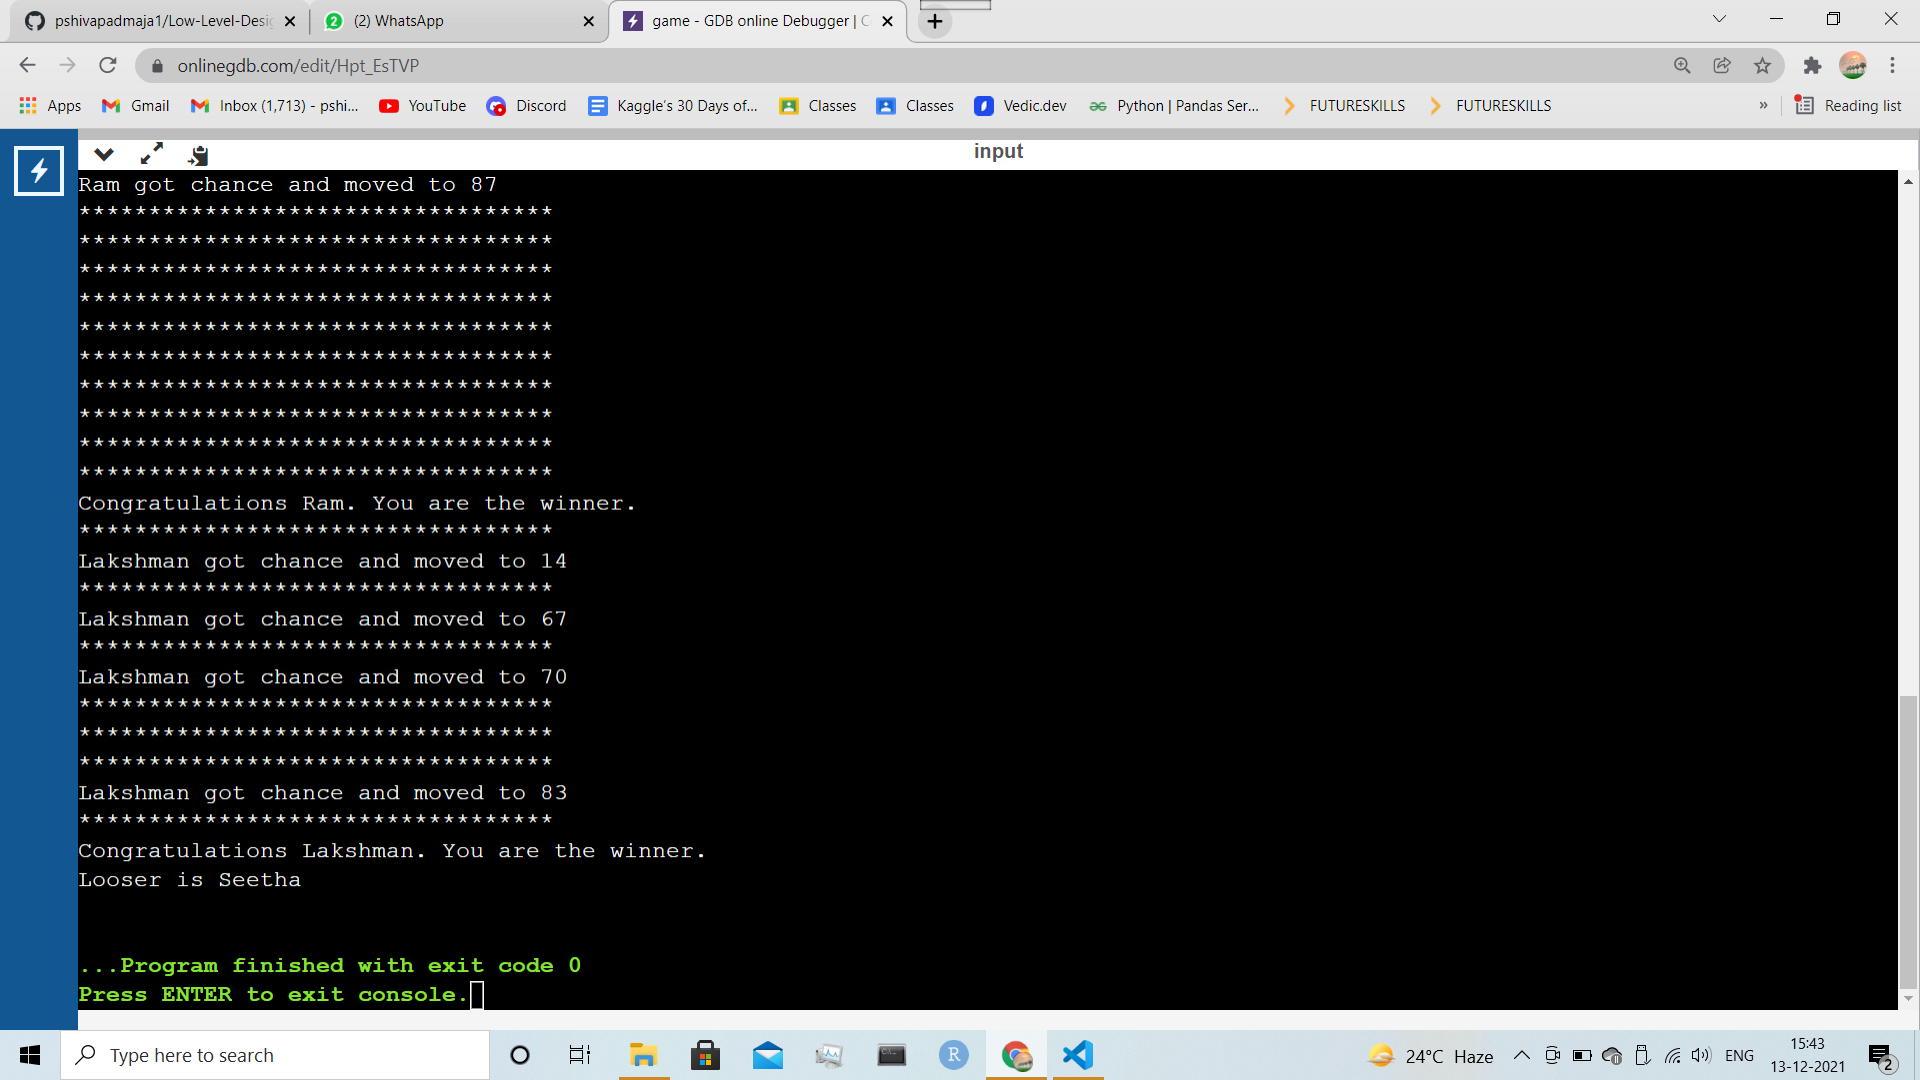Show hidden system tray icons

(1521, 1055)
